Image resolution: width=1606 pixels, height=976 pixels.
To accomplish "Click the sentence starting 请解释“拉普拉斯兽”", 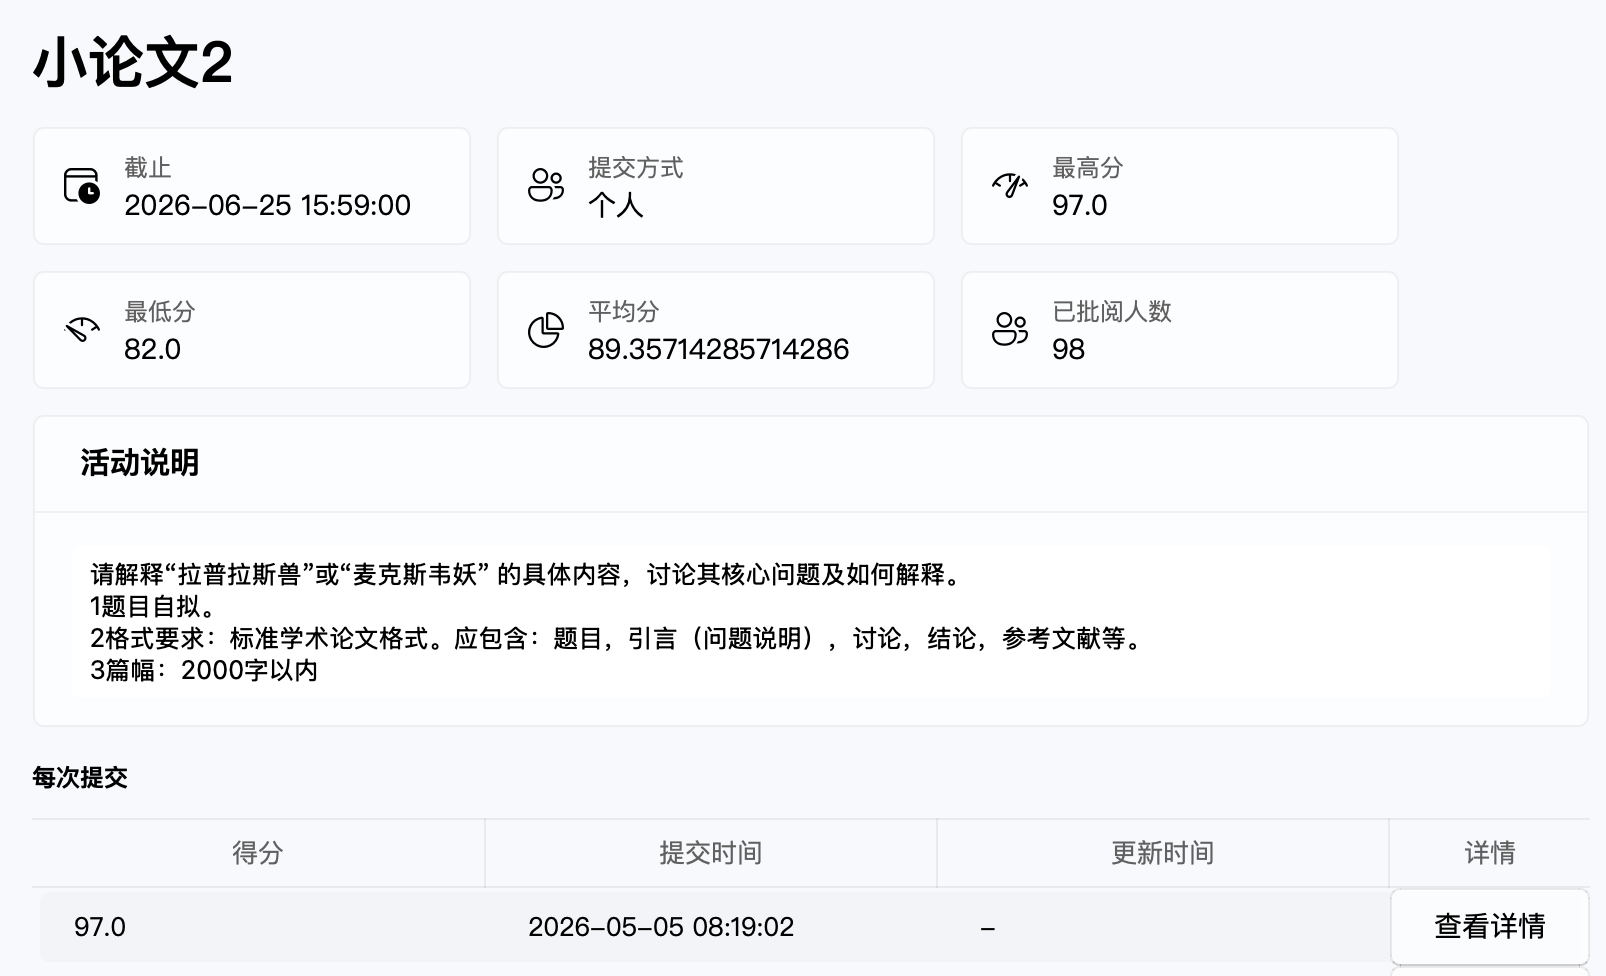I will [527, 575].
